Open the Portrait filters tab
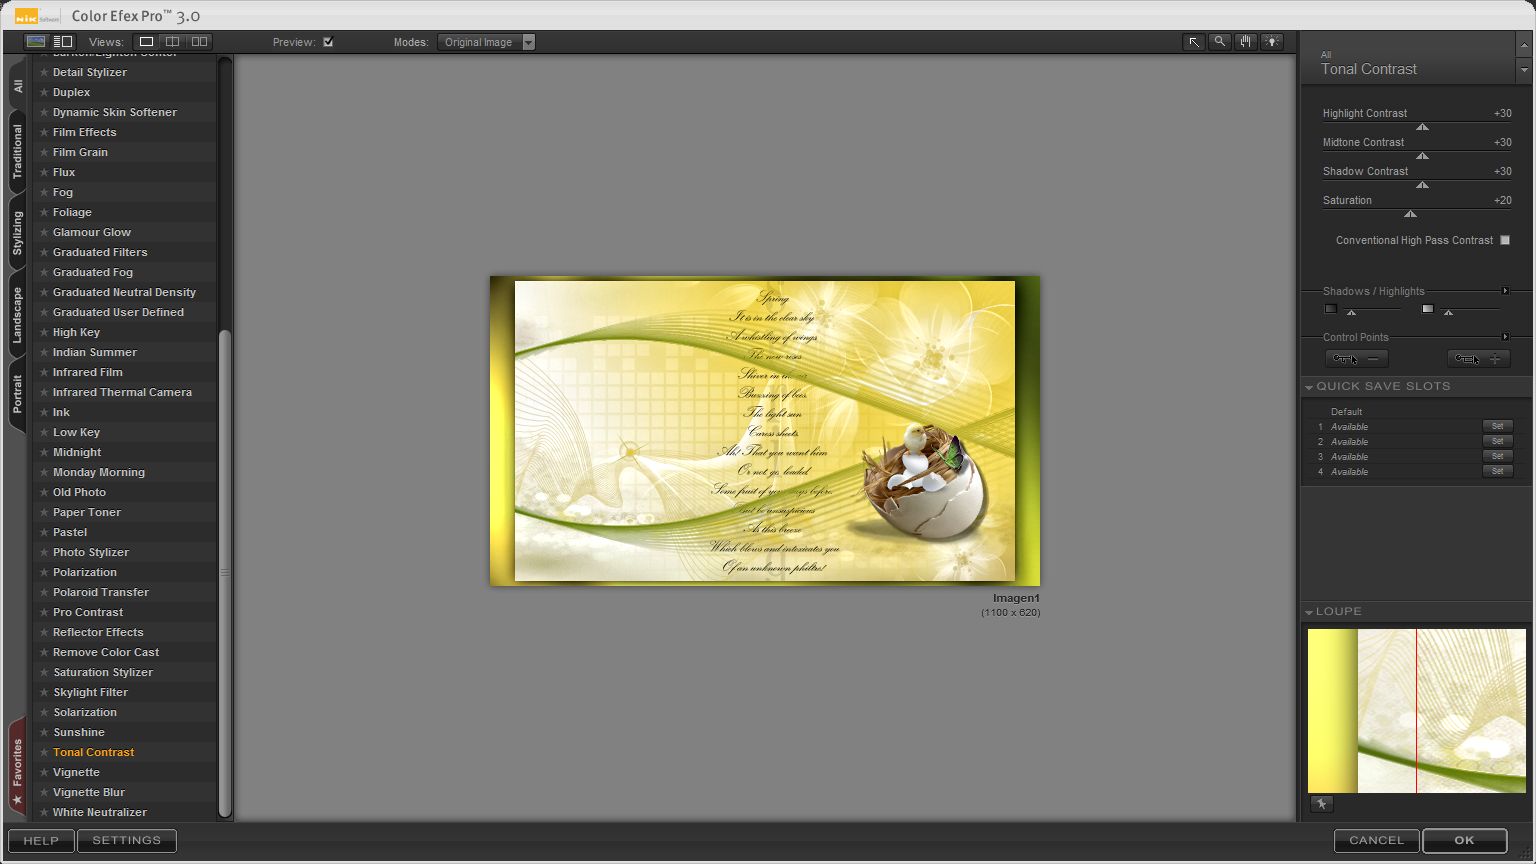Screen dimensions: 1536x864 [x=17, y=394]
